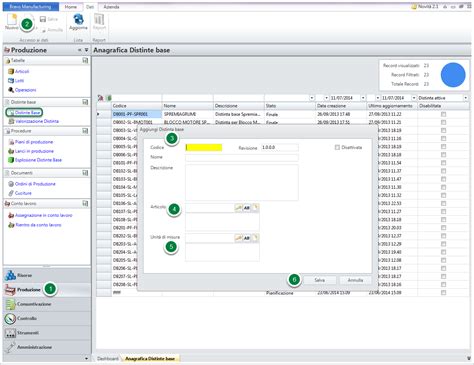Click the Cuciture paperclip icon

pos(11,193)
